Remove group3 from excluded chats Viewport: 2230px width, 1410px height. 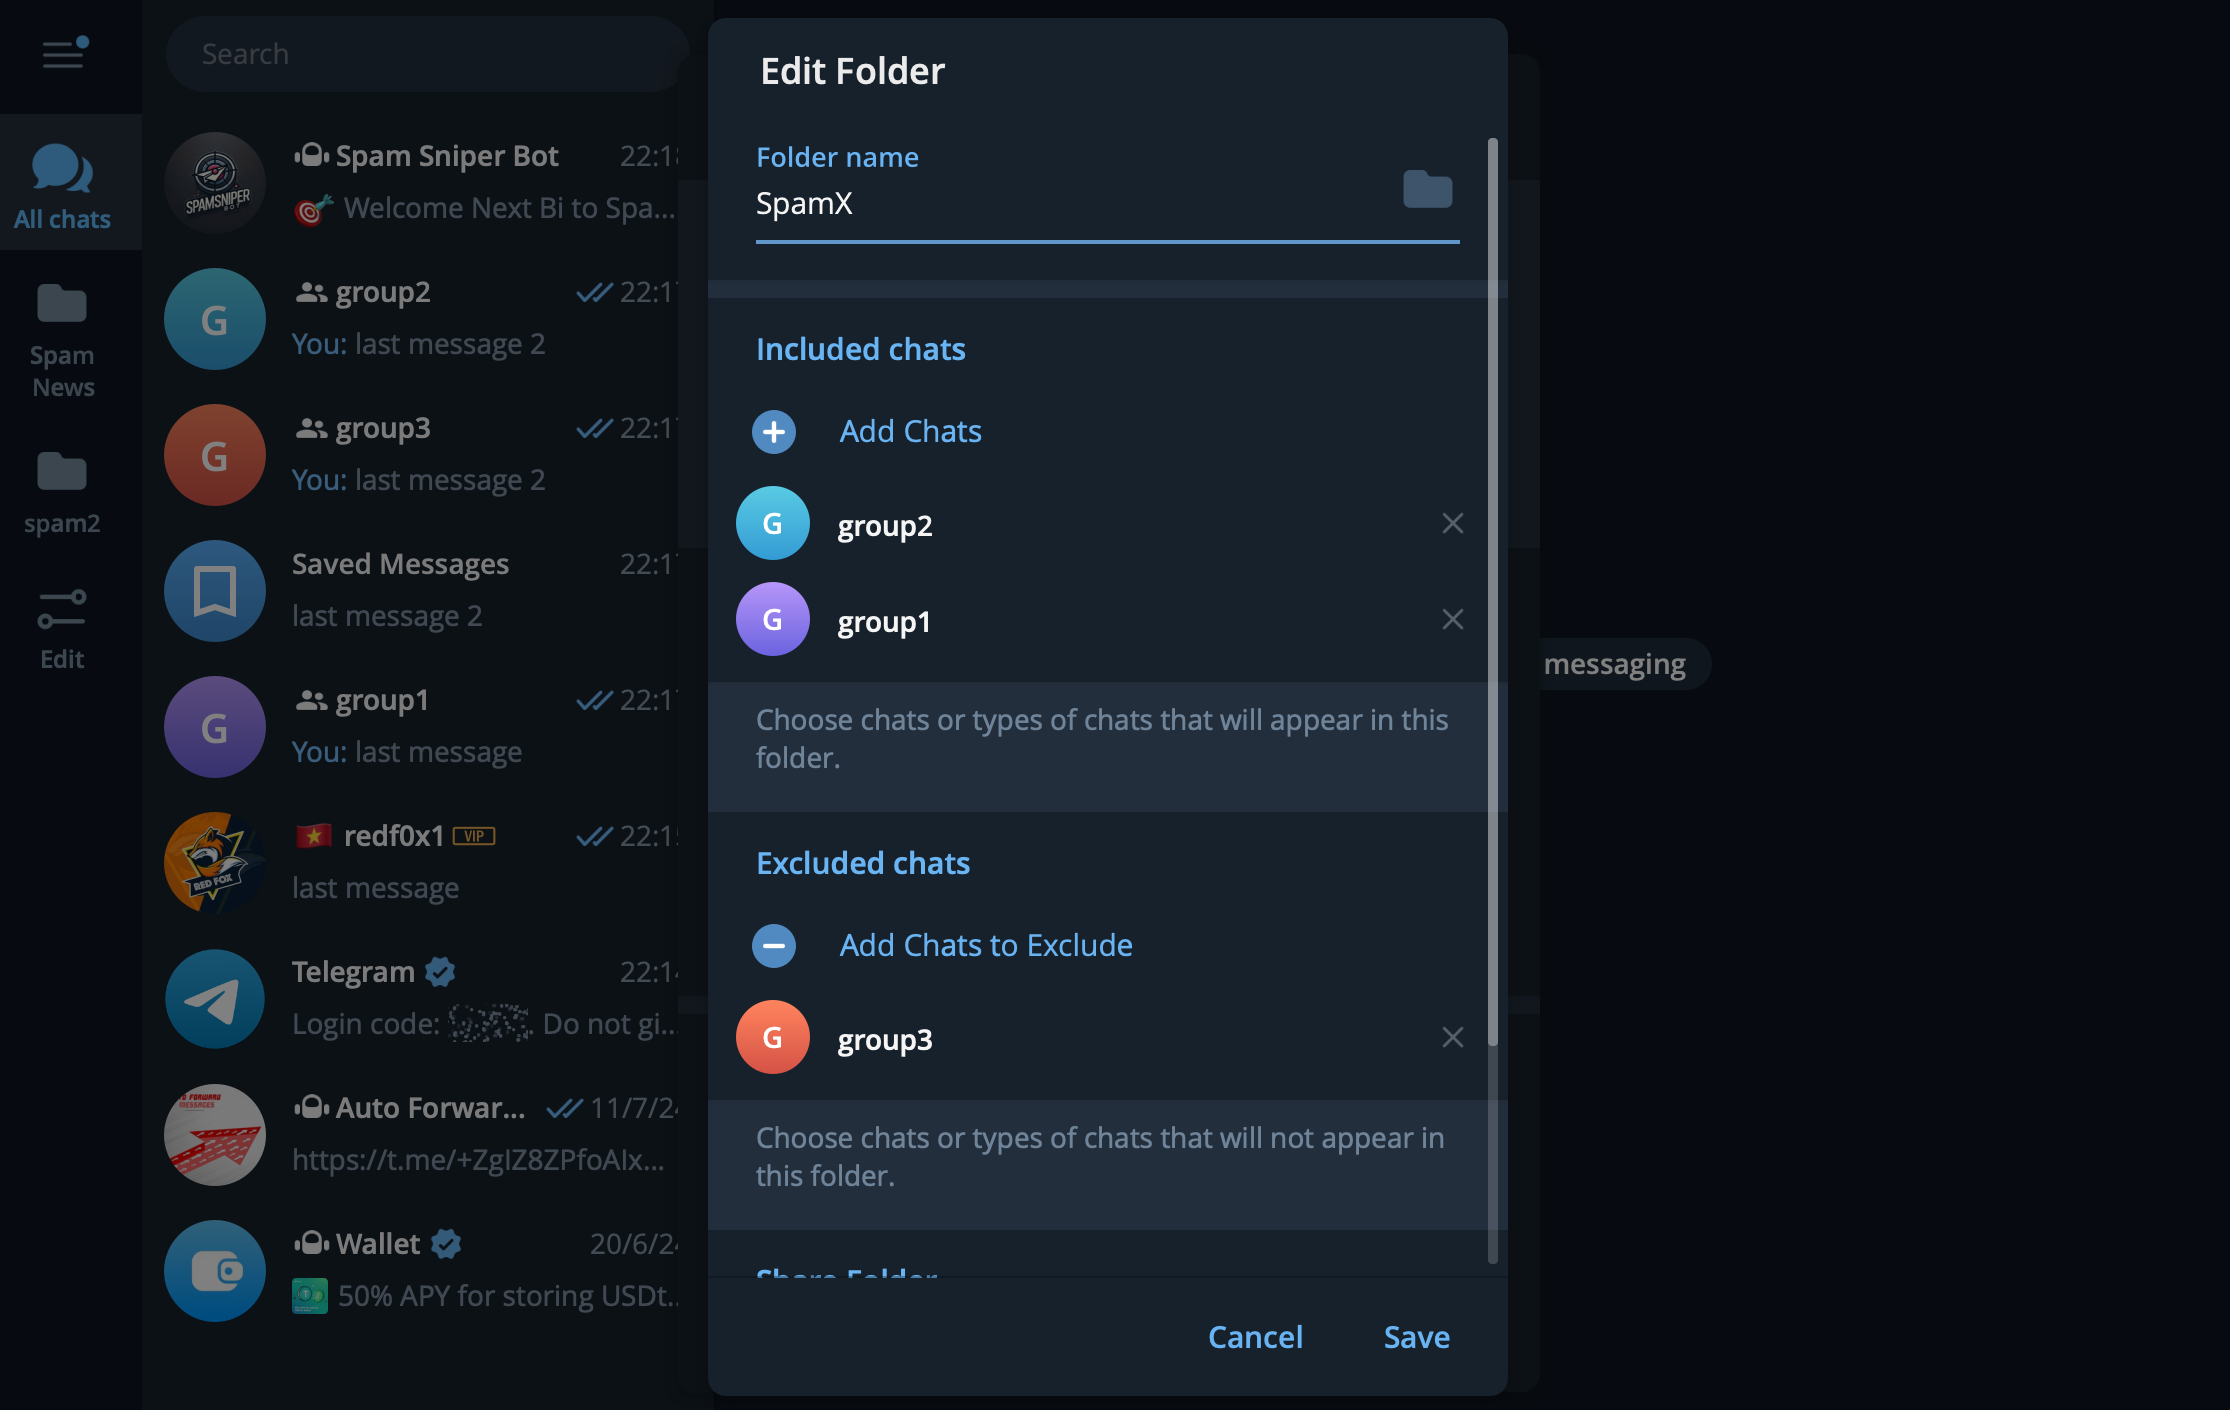[1452, 1038]
